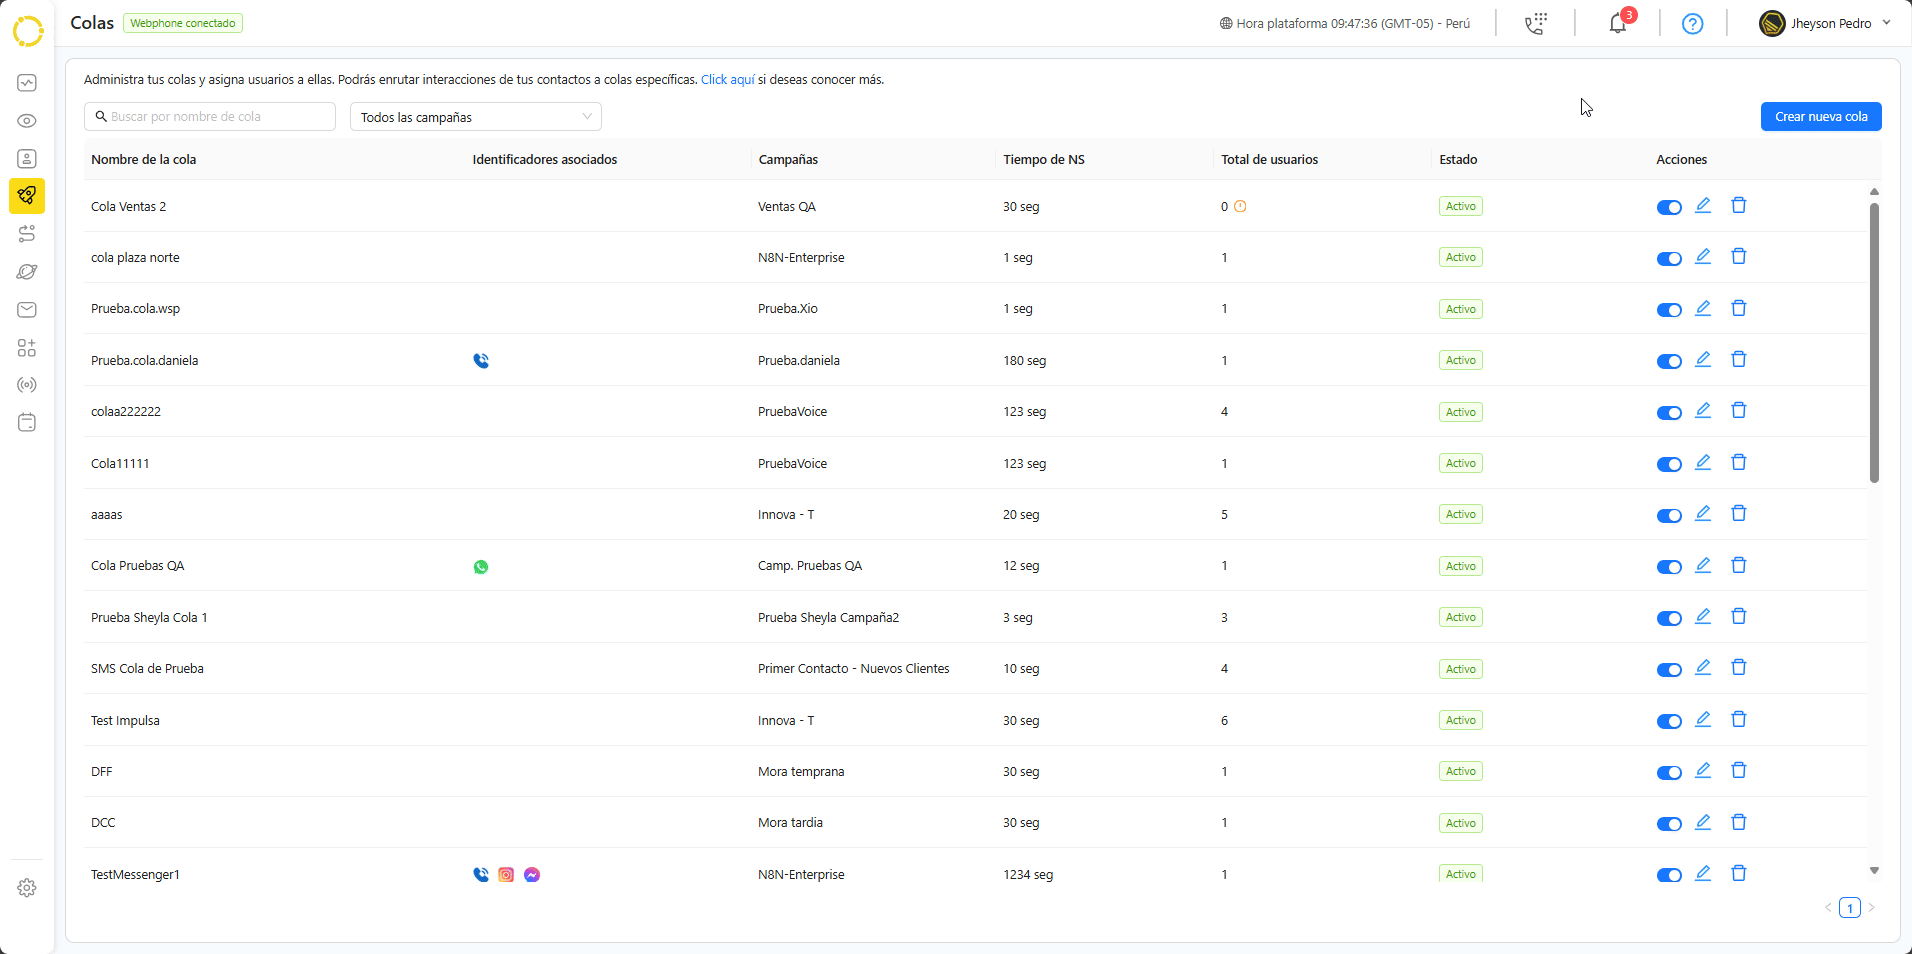The image size is (1912, 954).
Task: Click Crear nueva cola button
Action: 1820,117
